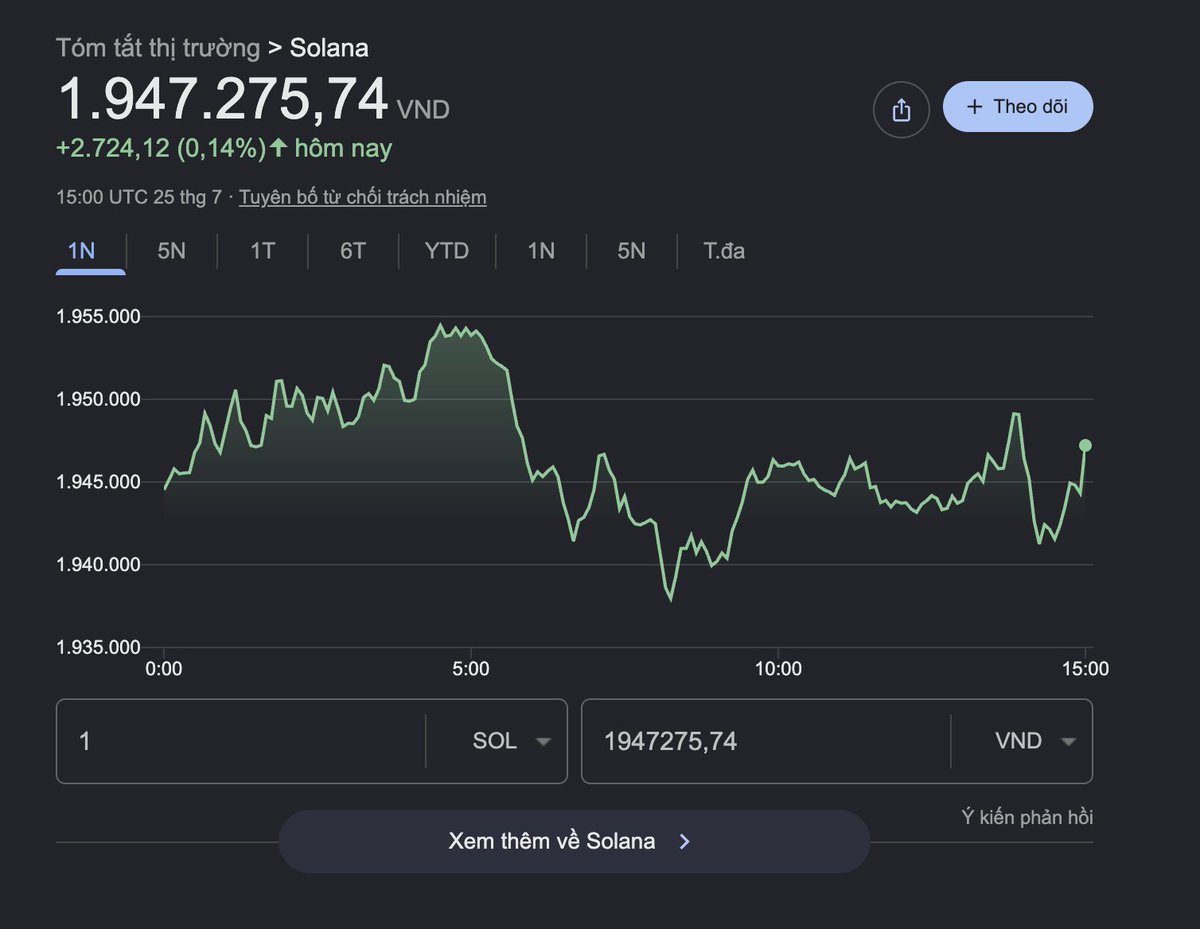Click the green up arrow beside hôm nay
Screen dimensions: 1200x929
279,148
